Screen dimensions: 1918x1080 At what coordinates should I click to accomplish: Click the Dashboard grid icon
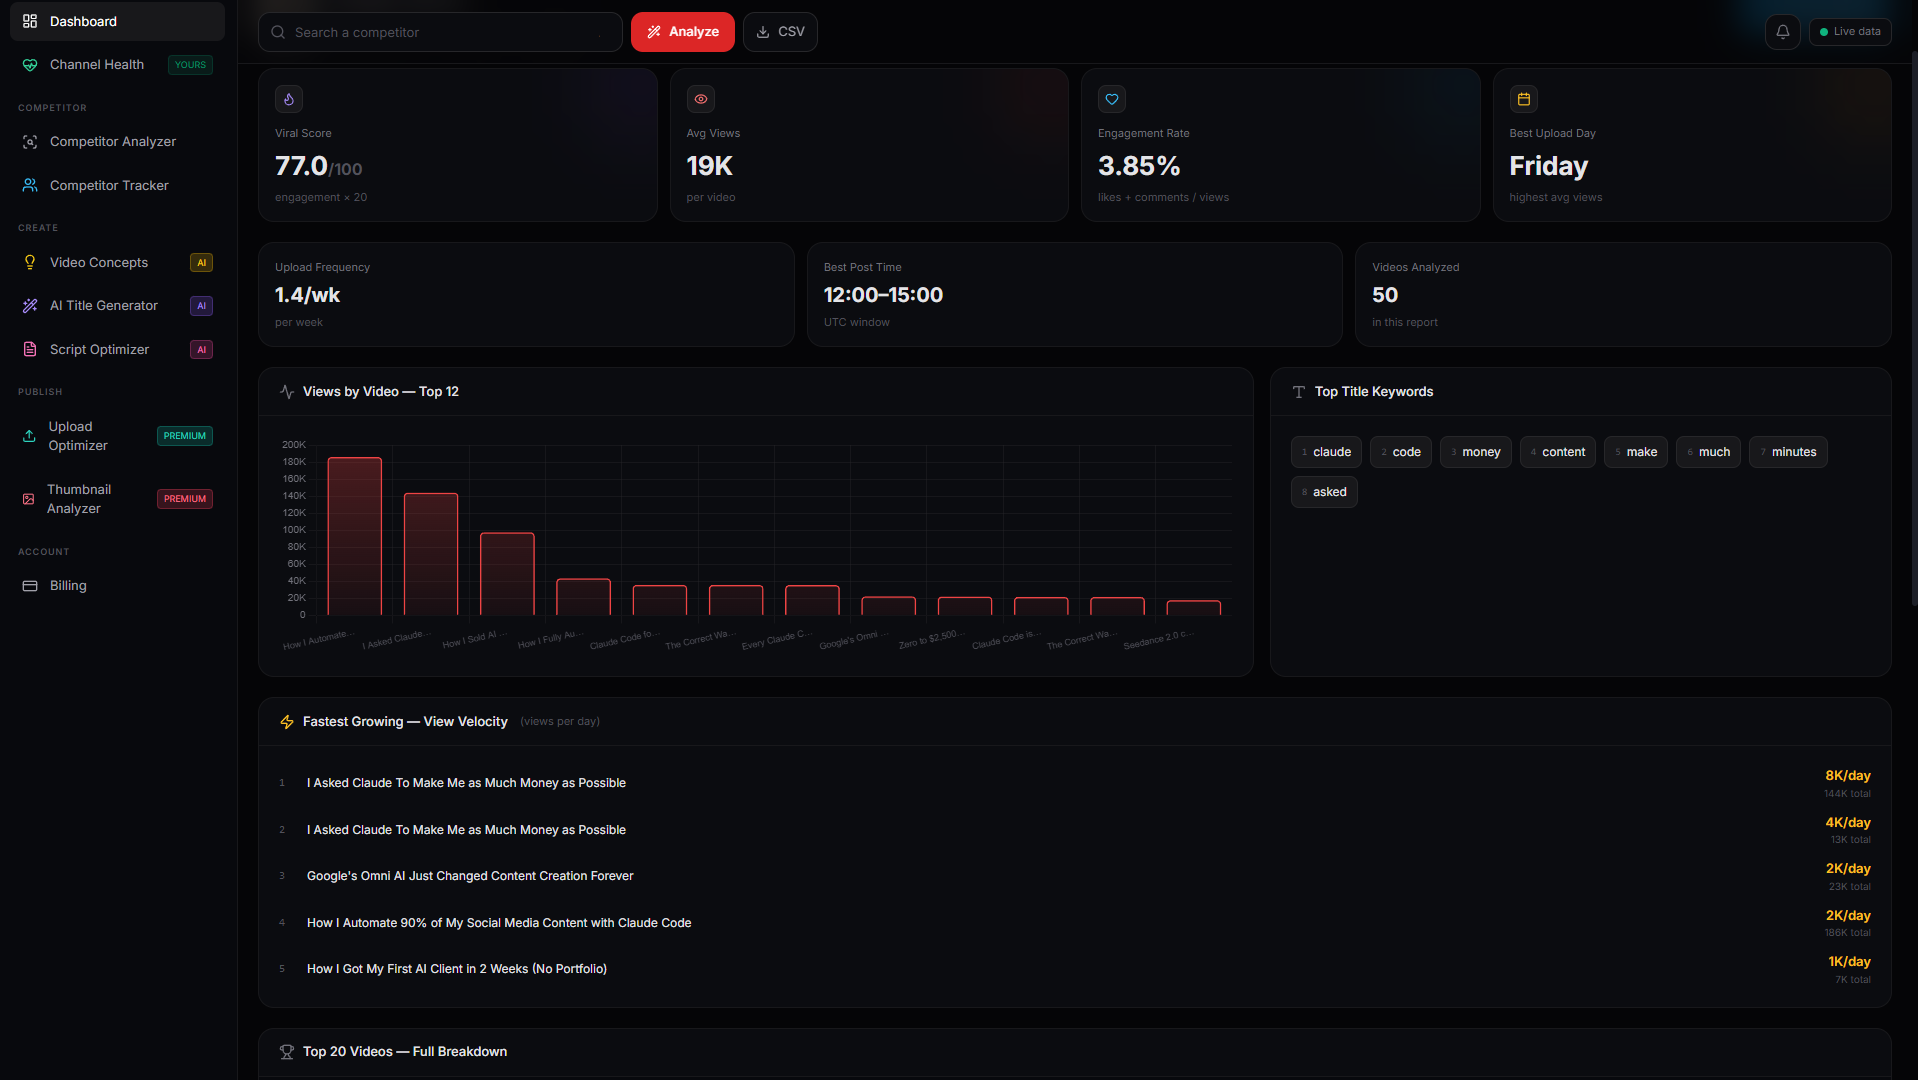(x=30, y=21)
